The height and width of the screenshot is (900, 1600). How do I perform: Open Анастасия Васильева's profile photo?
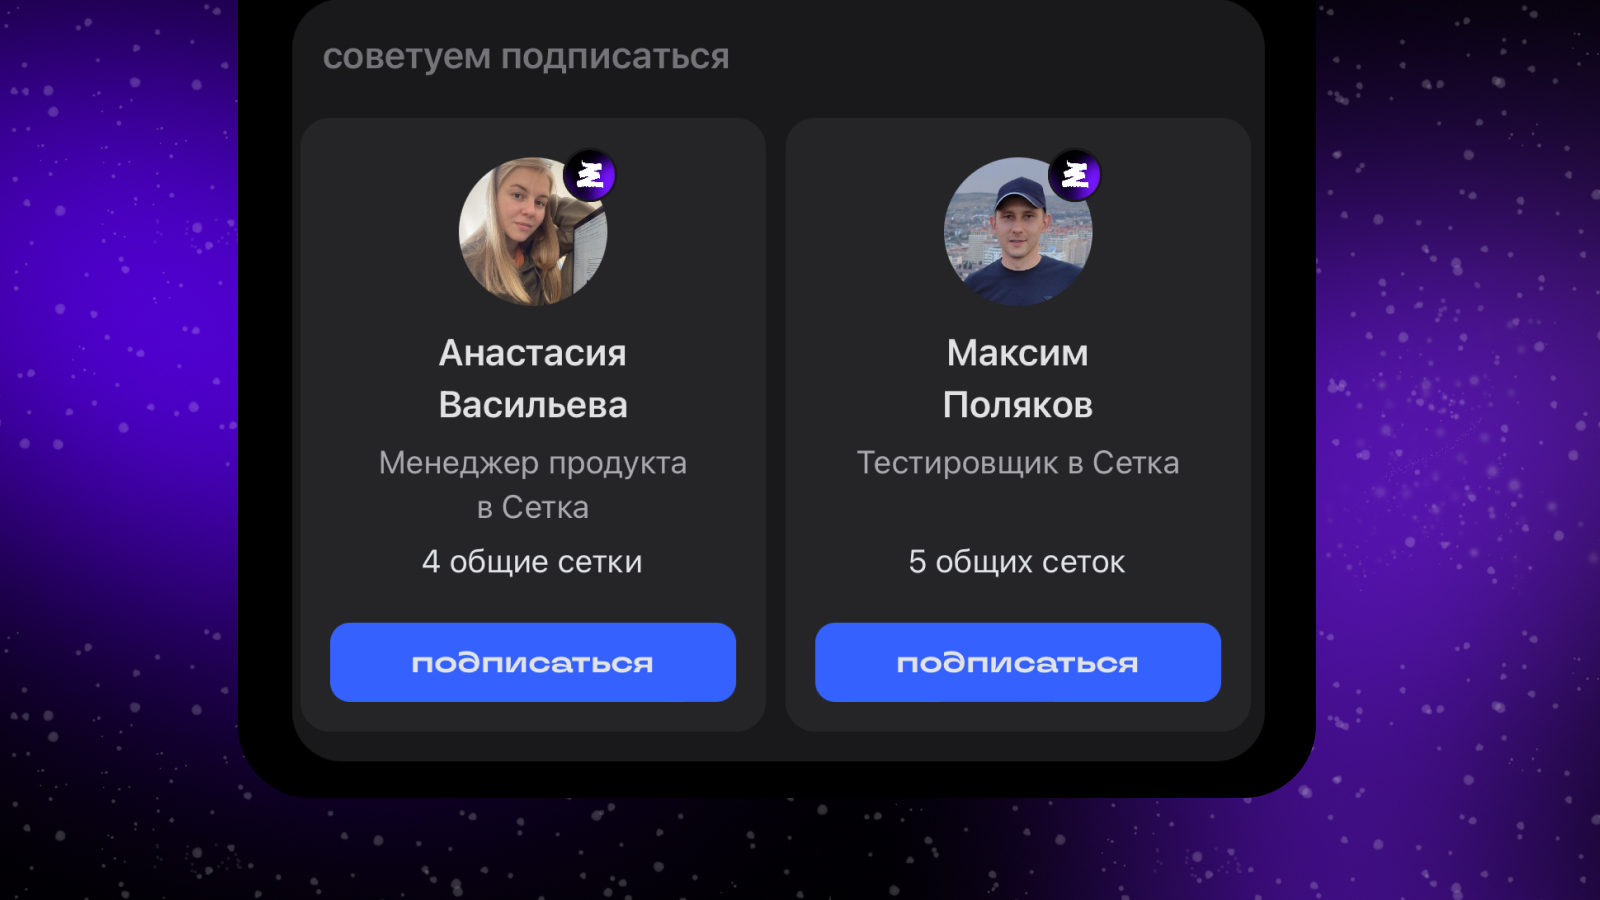[x=532, y=232]
